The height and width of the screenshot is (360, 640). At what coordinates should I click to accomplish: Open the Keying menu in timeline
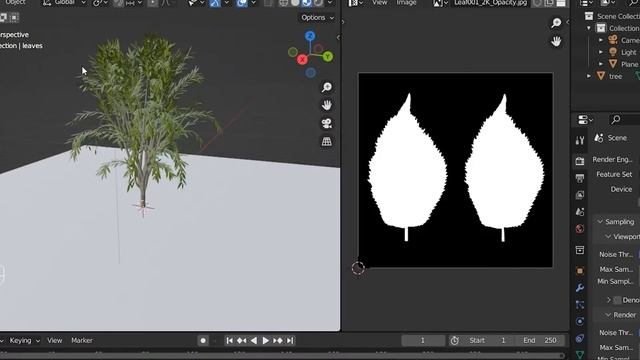24,340
